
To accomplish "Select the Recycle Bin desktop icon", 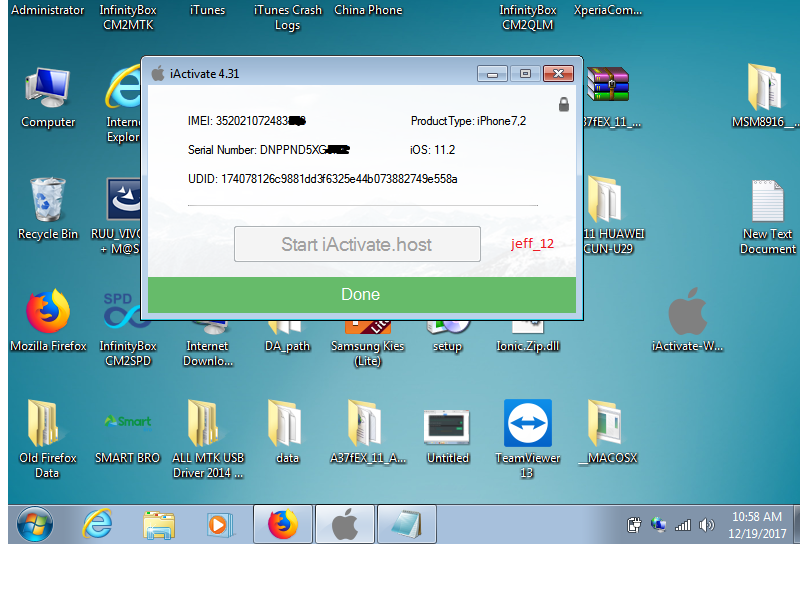I will 48,209.
